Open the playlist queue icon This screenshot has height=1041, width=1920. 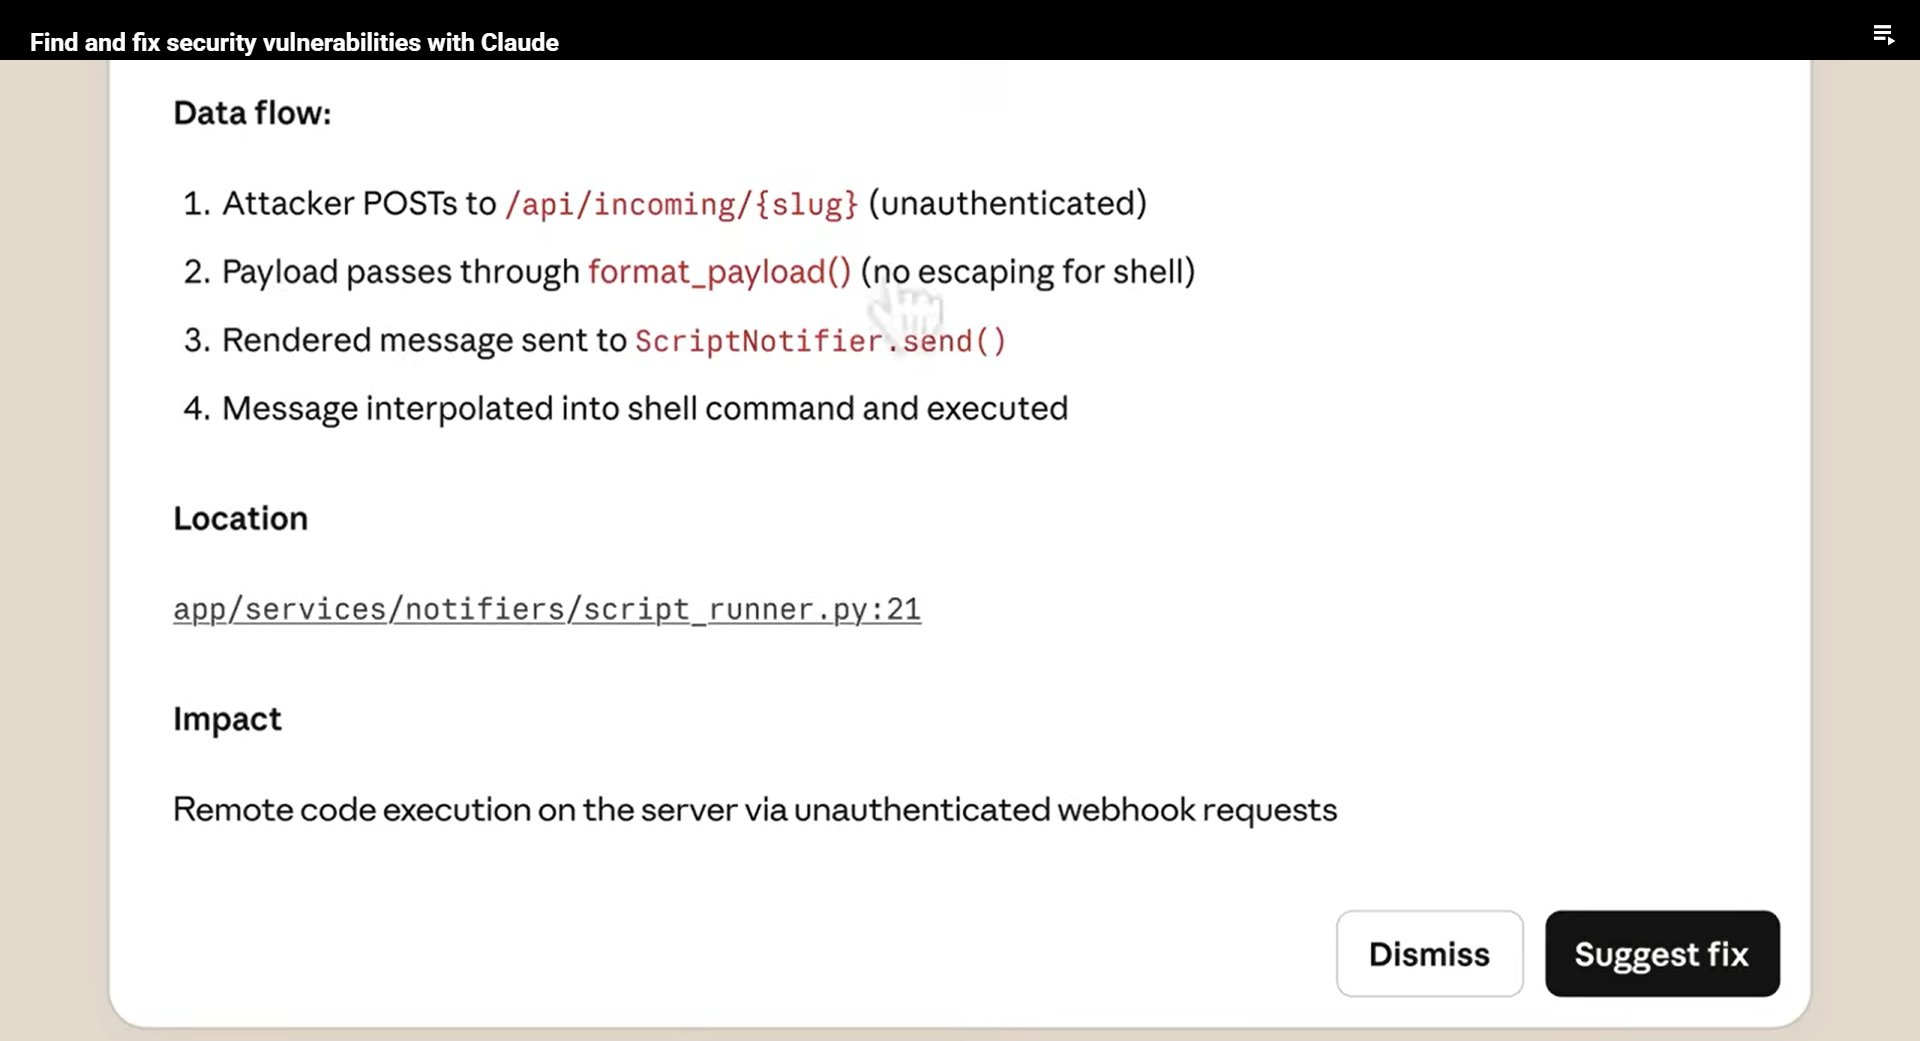point(1883,35)
